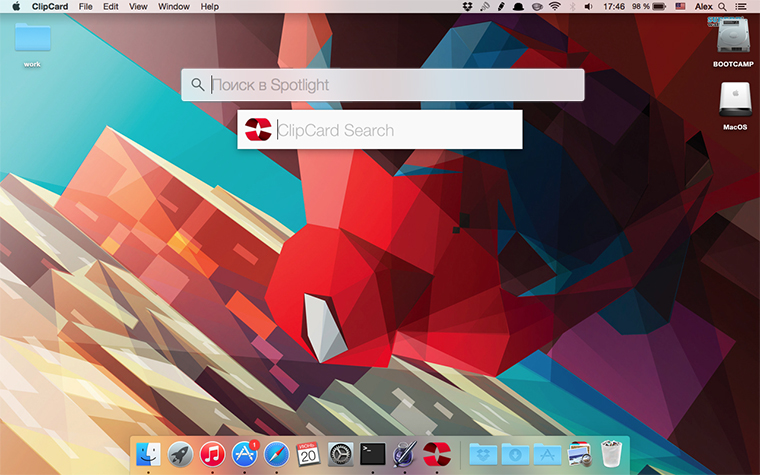Image resolution: width=760 pixels, height=475 pixels.
Task: Open the battery status showing 98 %
Action: coord(649,6)
